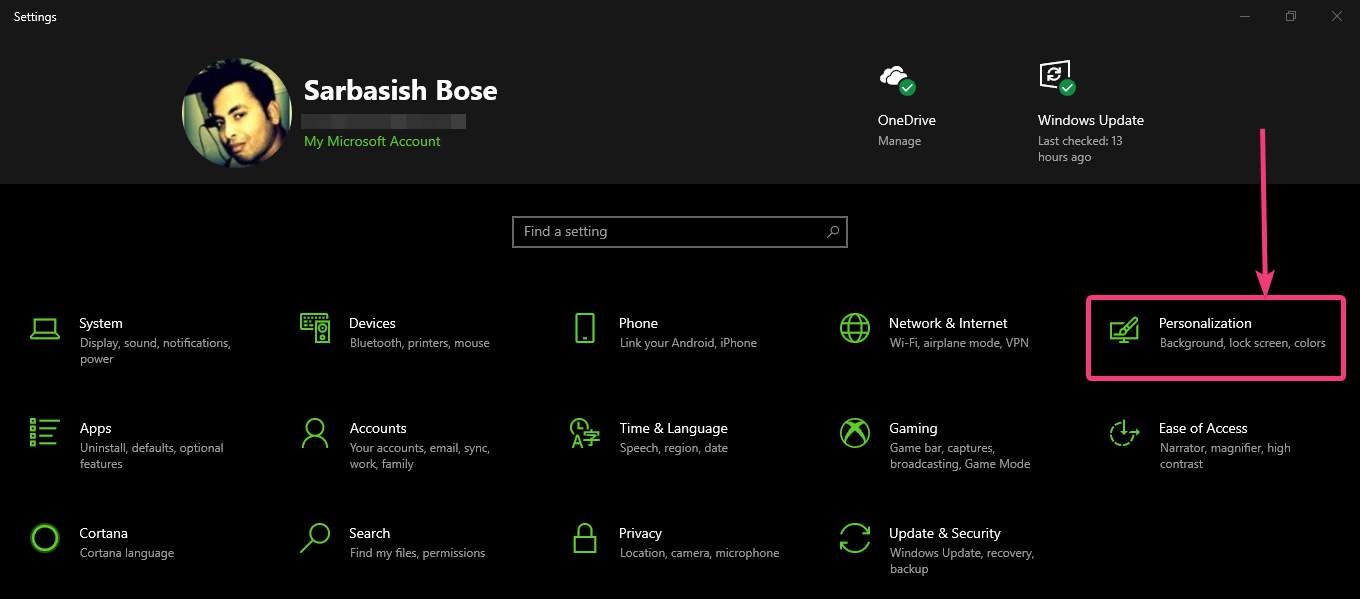Open the Cortana circle icon
The image size is (1360, 599).
pyautogui.click(x=45, y=538)
